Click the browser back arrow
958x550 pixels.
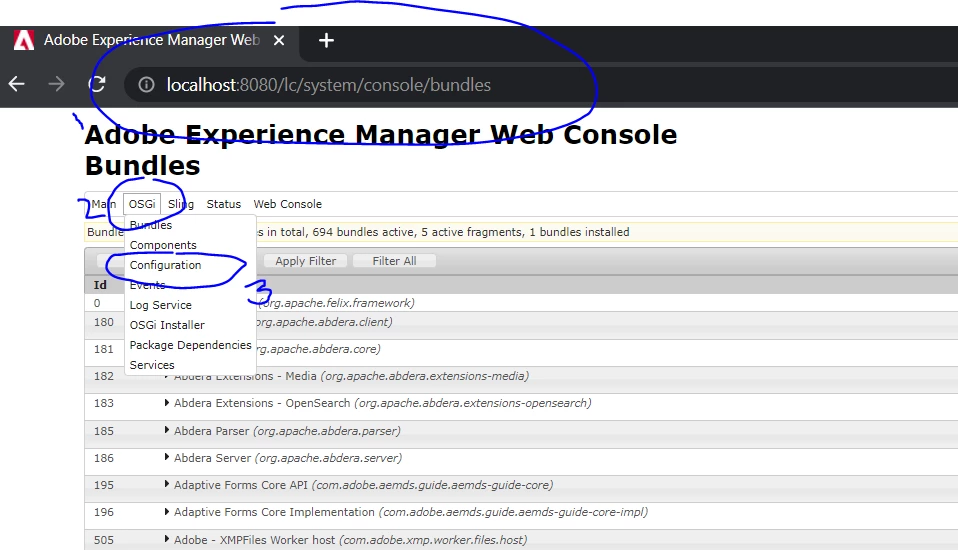point(16,84)
